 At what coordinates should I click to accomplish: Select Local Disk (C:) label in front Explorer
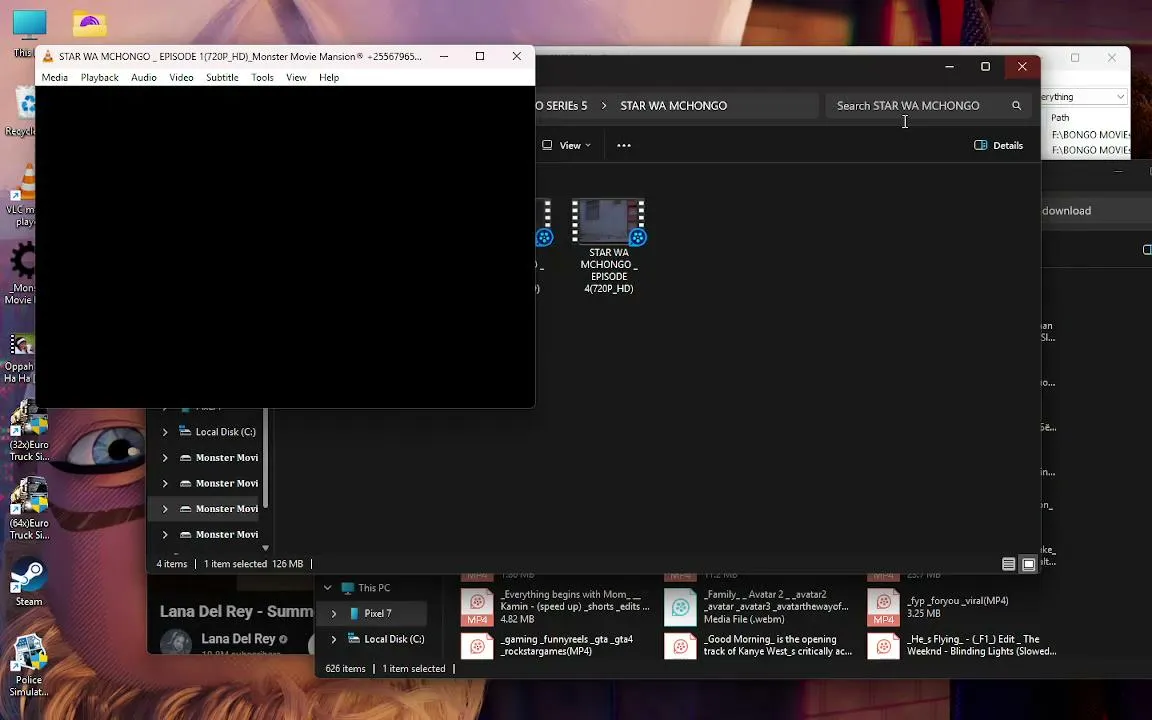coord(226,432)
